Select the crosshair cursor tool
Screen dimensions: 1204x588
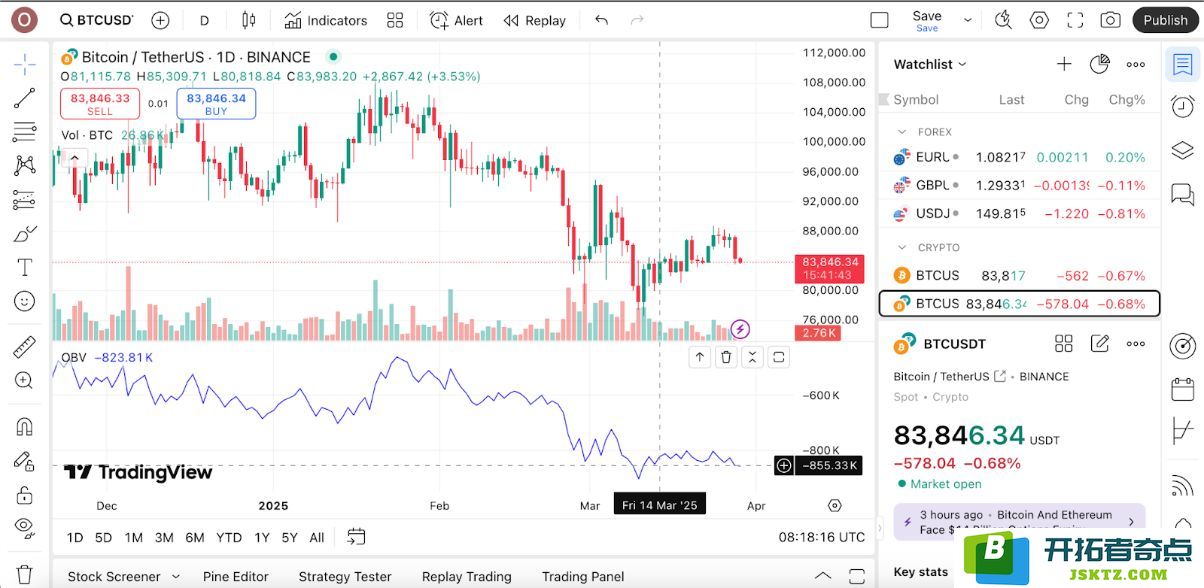pyautogui.click(x=25, y=64)
